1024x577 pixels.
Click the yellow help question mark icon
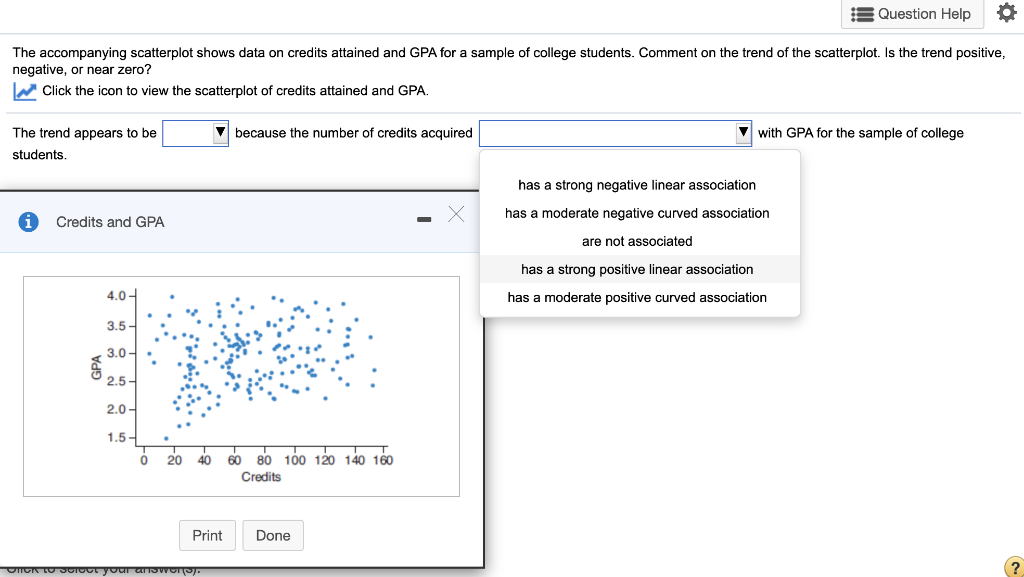click(x=1014, y=566)
